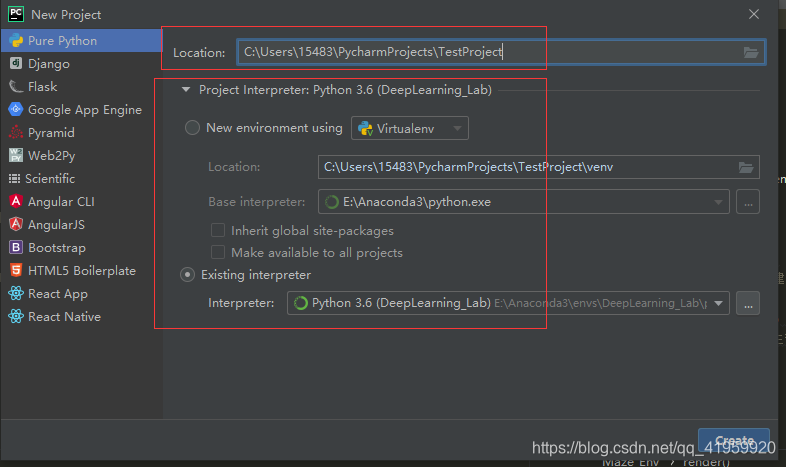The height and width of the screenshot is (467, 786).
Task: Click ellipsis button beside existing Interpreter
Action: click(x=748, y=303)
